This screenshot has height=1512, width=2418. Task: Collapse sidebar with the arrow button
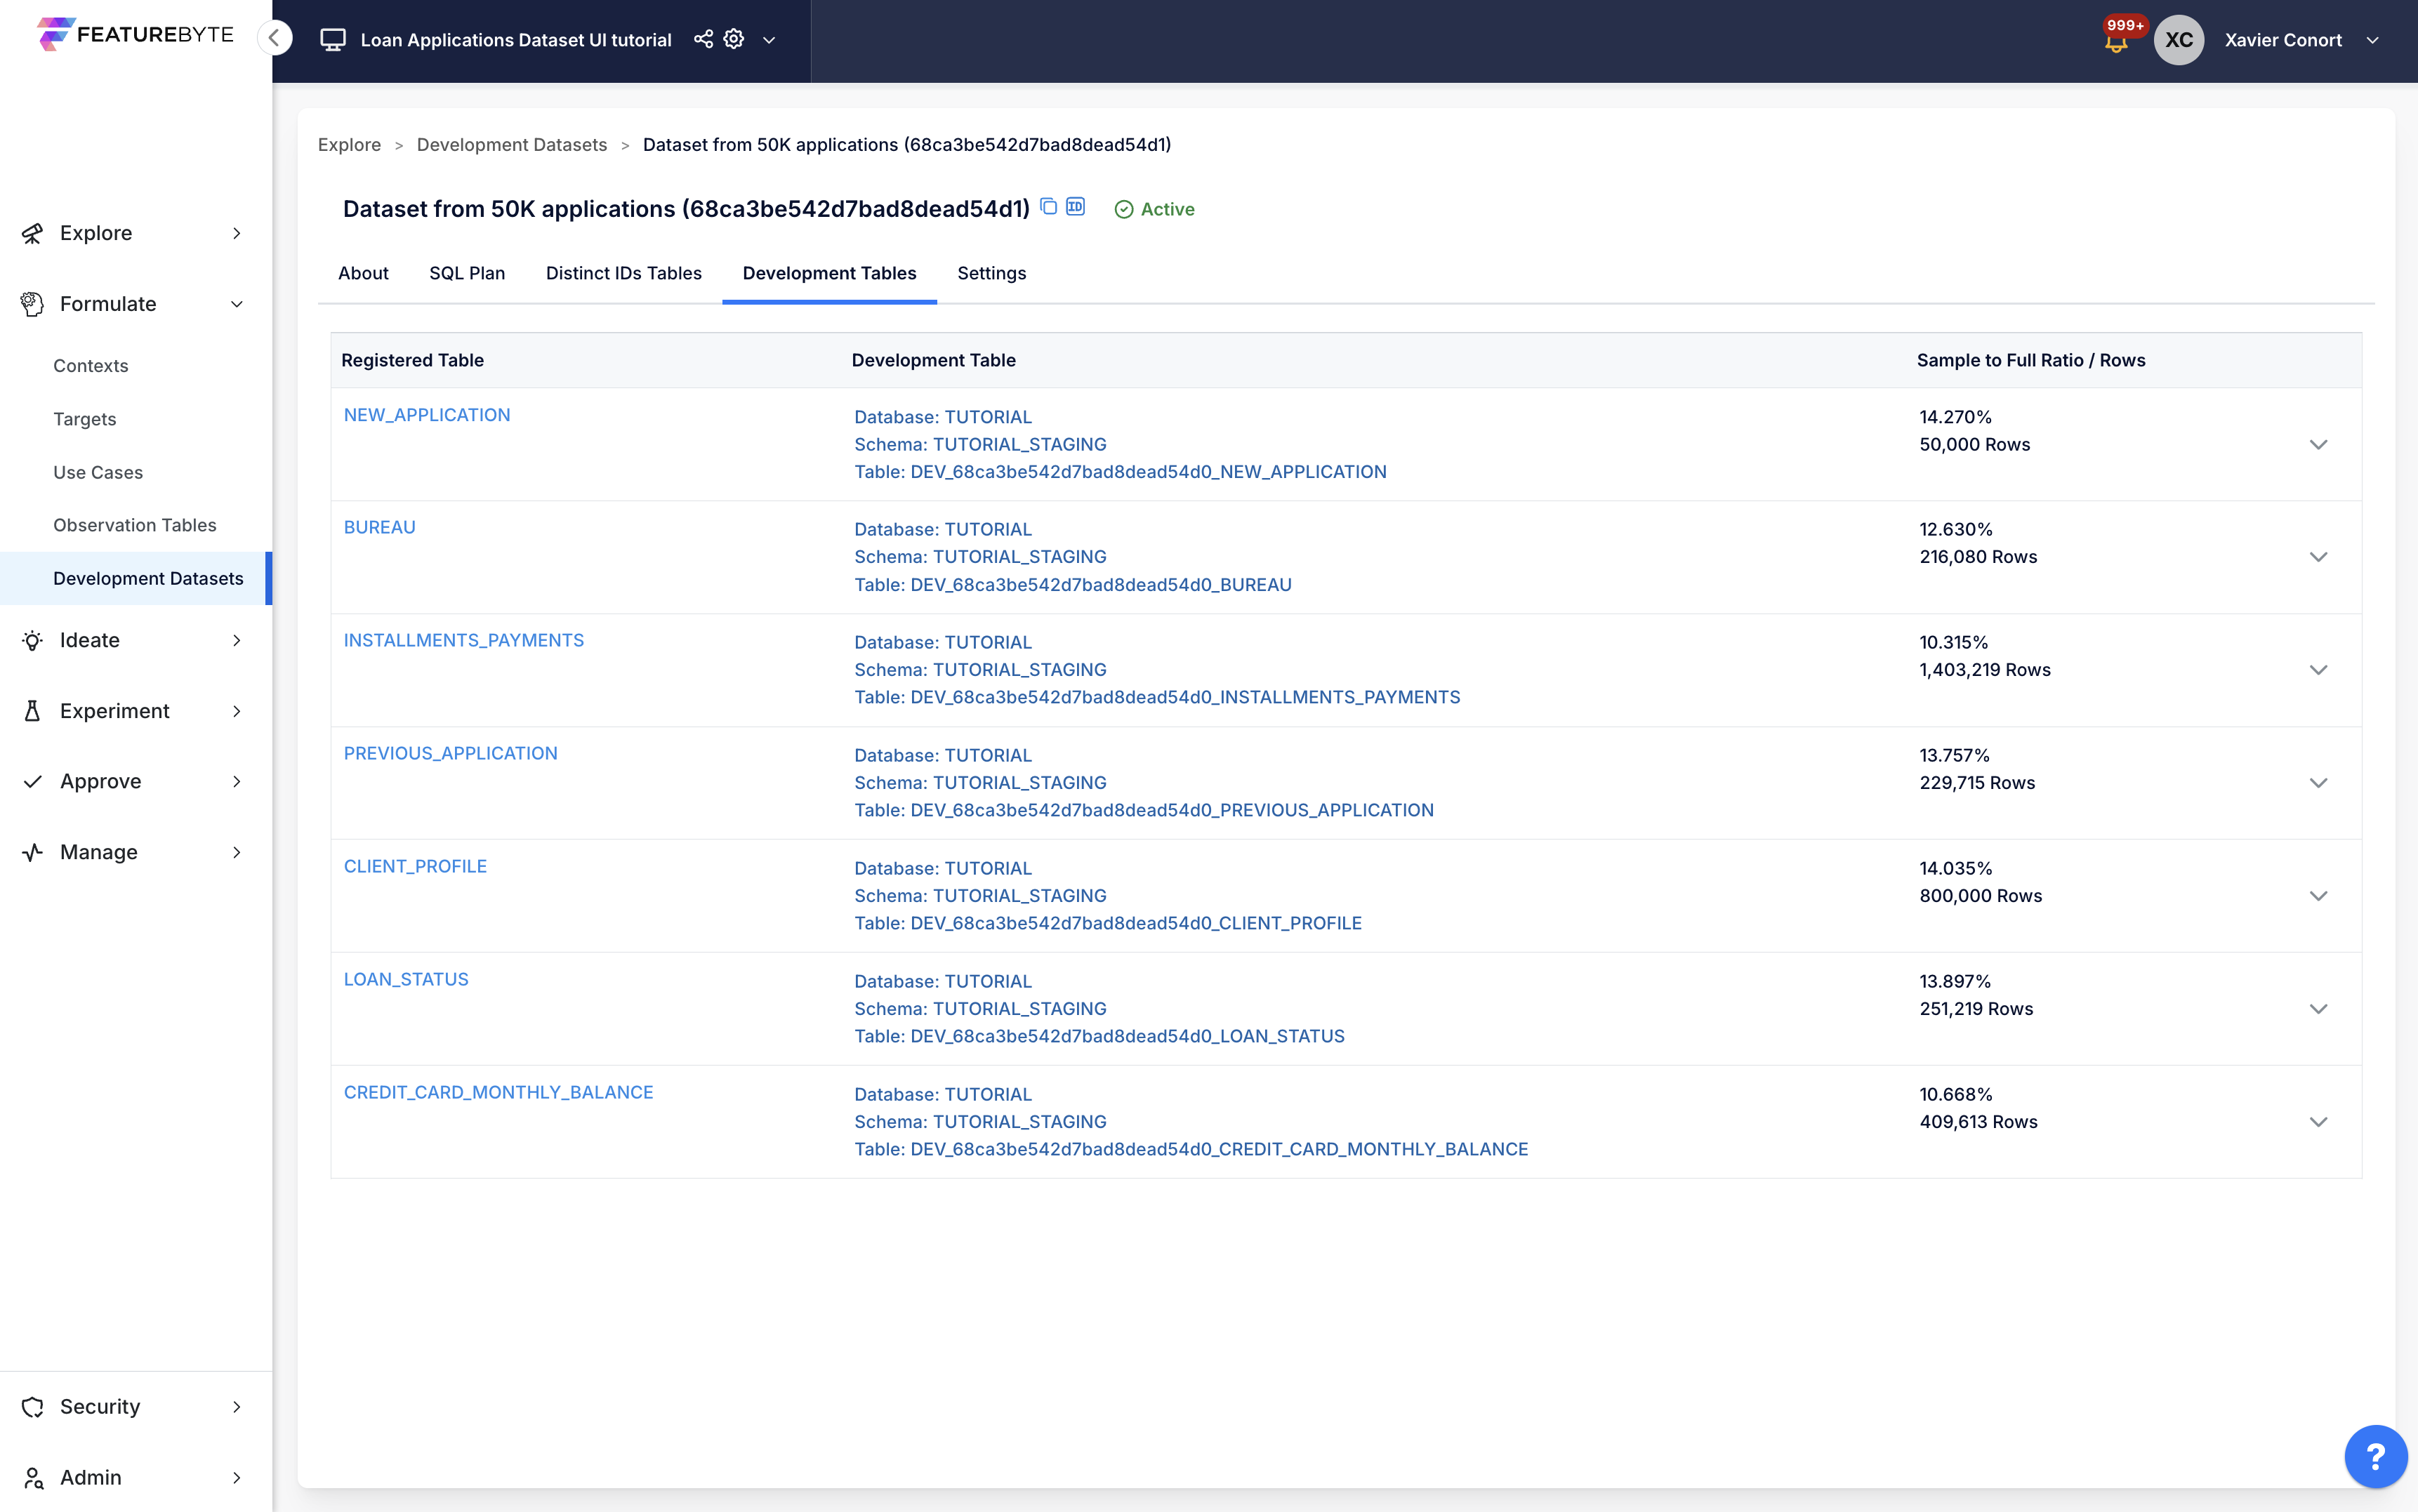click(274, 38)
